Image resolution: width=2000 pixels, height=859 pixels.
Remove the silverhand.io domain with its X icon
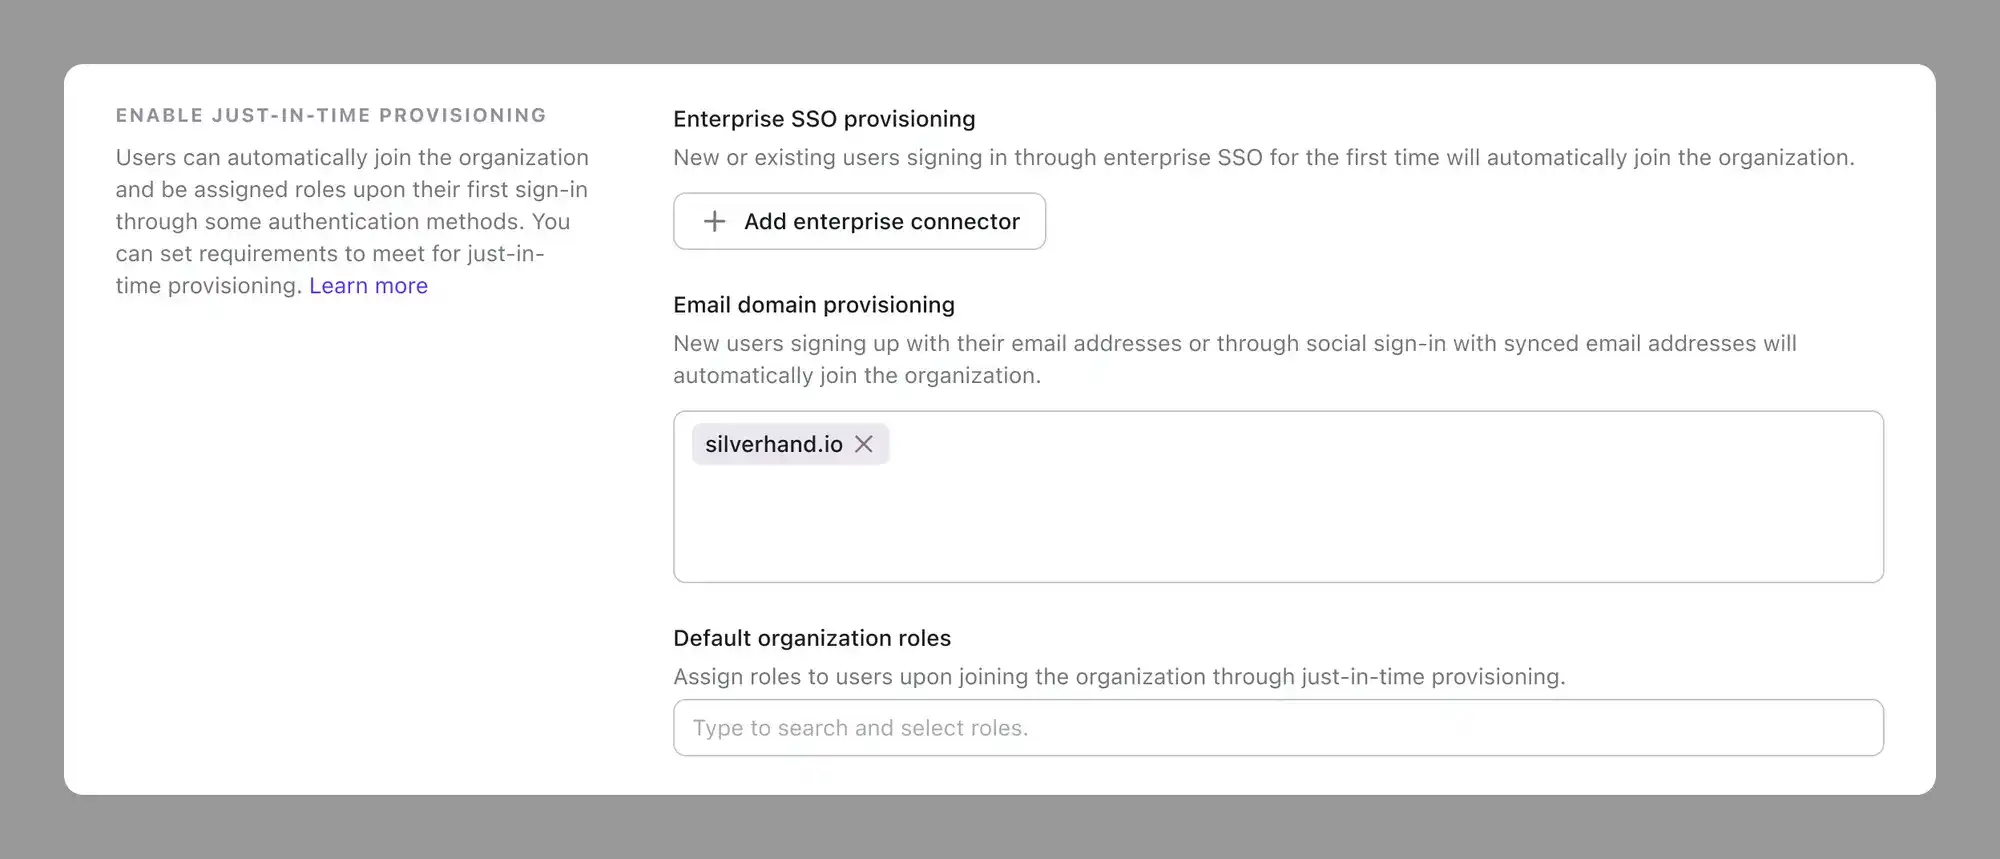pos(864,444)
